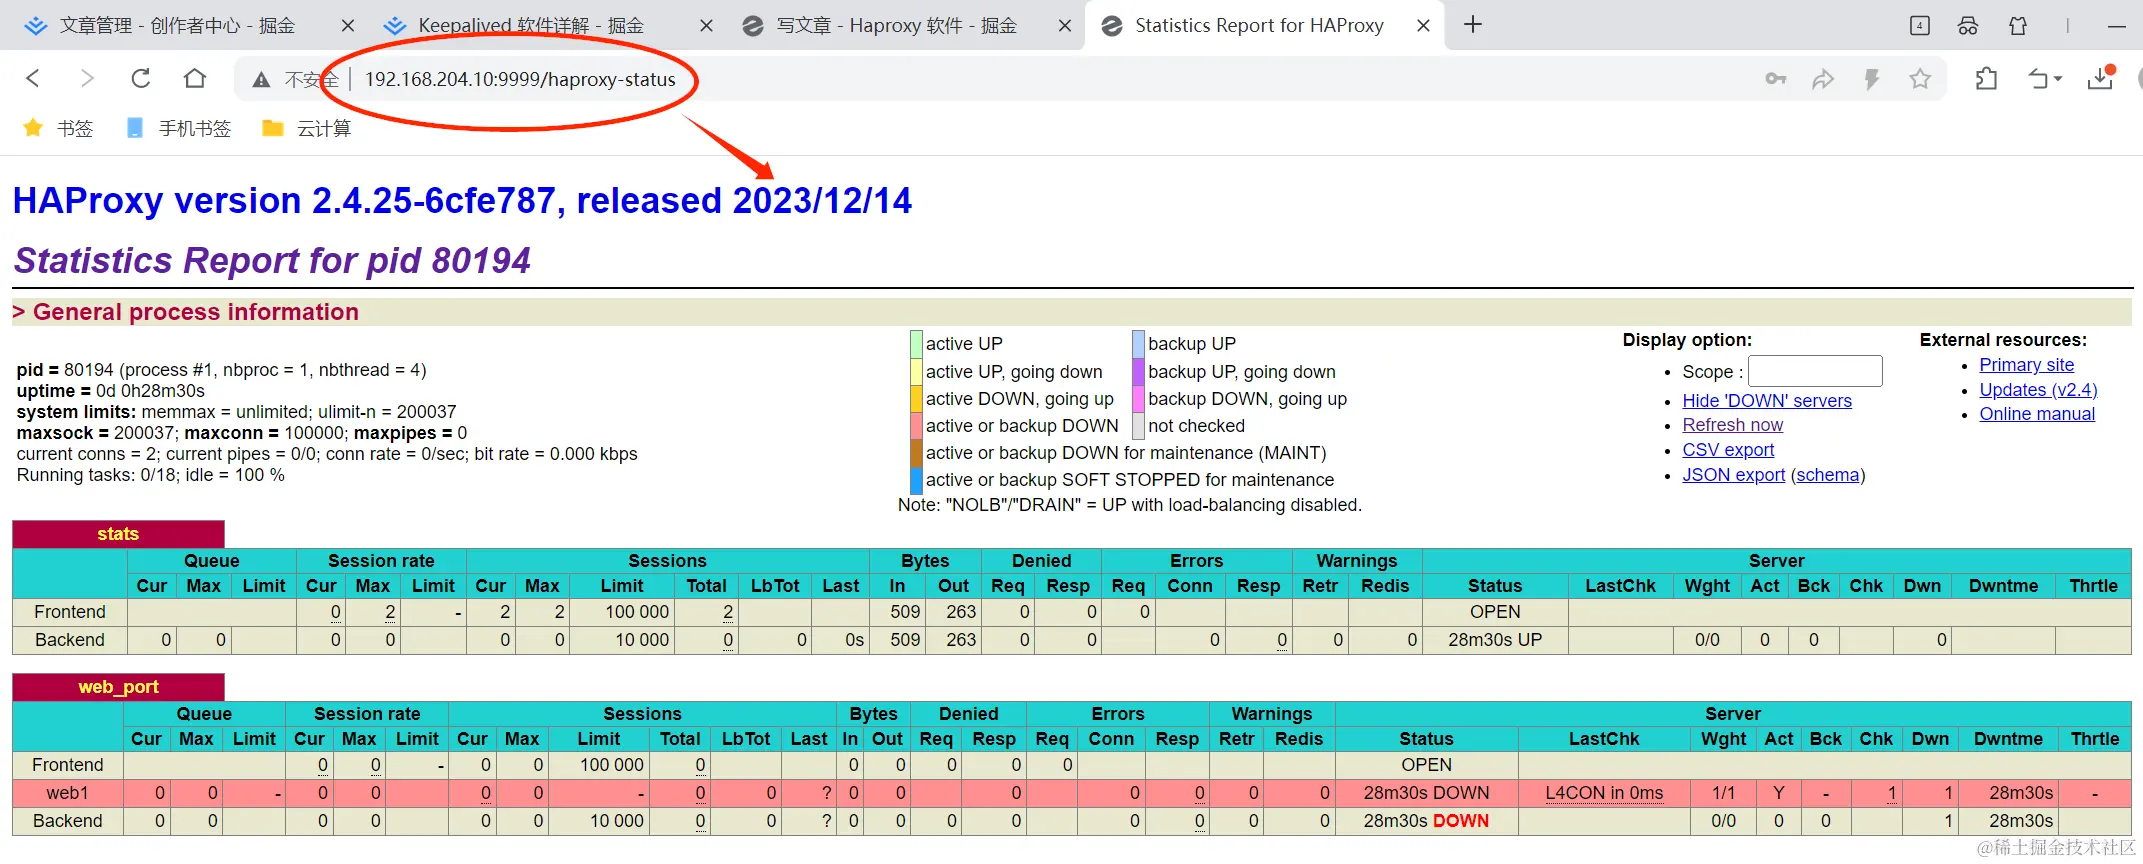Go back with the browser back arrow
2143x864 pixels.
33,79
